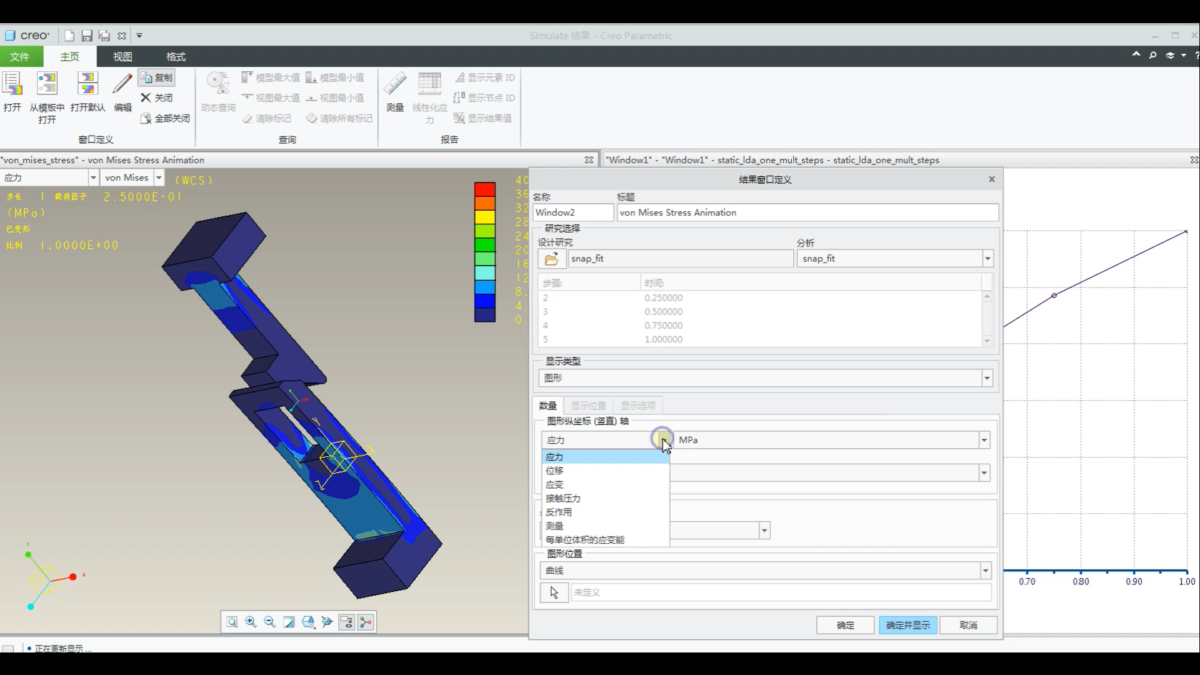Image resolution: width=1200 pixels, height=675 pixels.
Task: Close the 结果窗口定义 dialog
Action: (992, 180)
